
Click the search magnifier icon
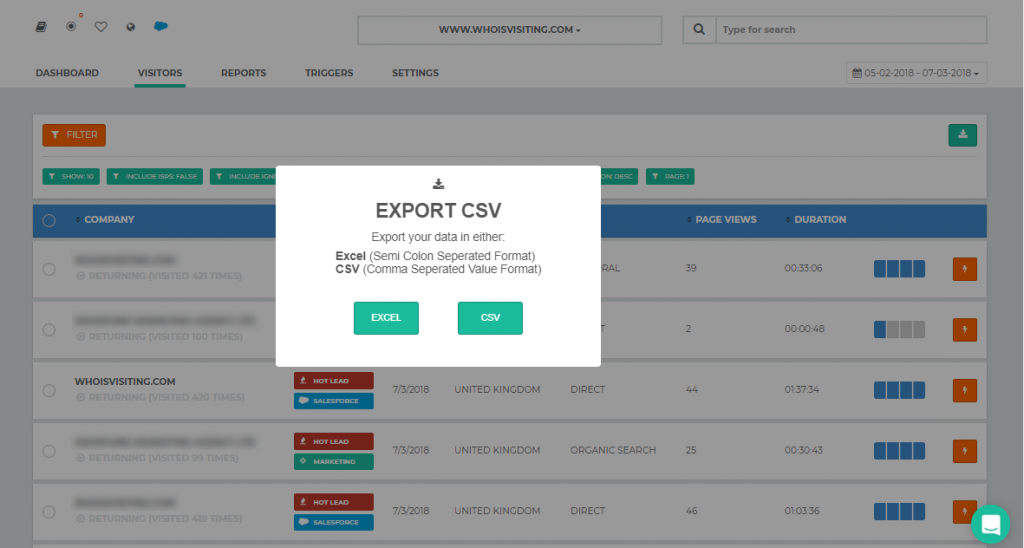click(699, 29)
